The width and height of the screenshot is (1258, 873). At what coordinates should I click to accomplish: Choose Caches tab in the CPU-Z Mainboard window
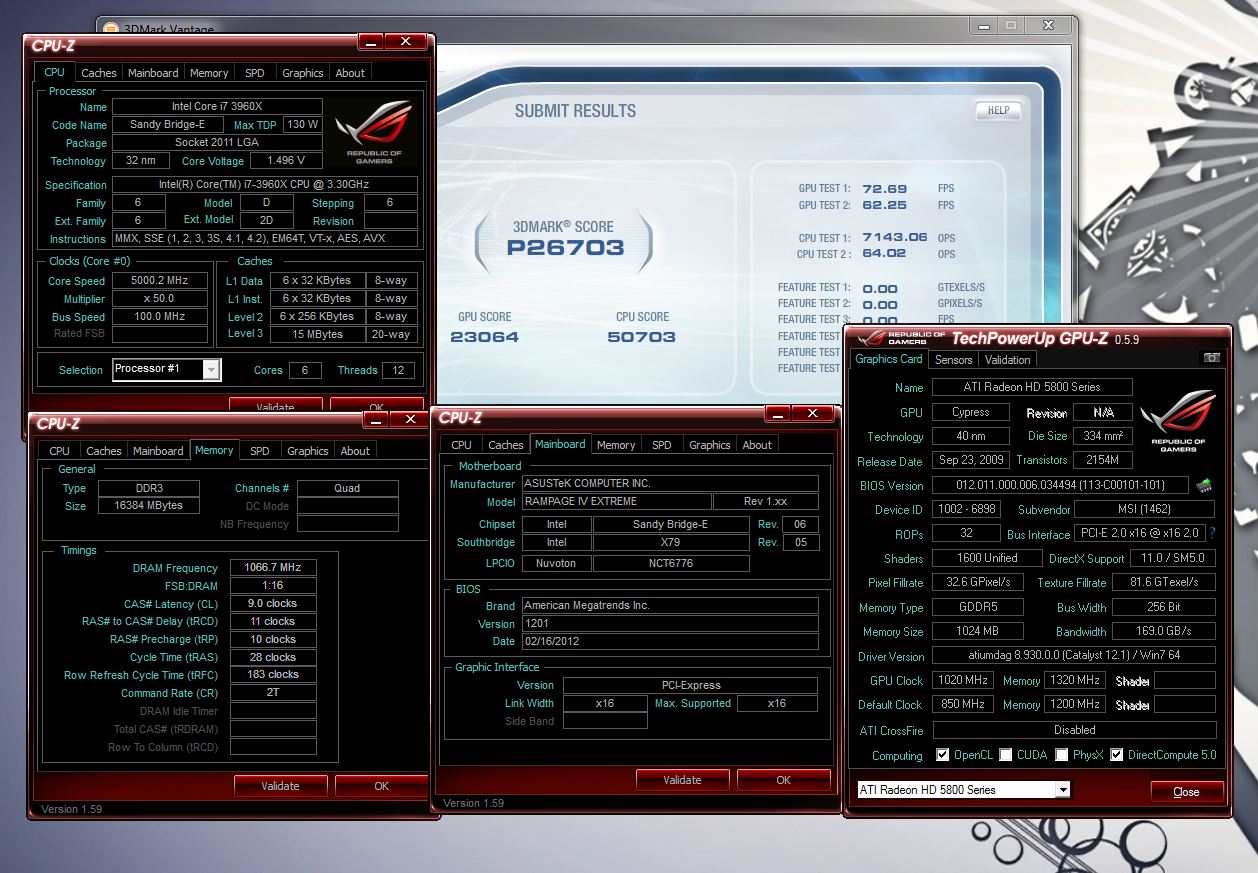[506, 445]
